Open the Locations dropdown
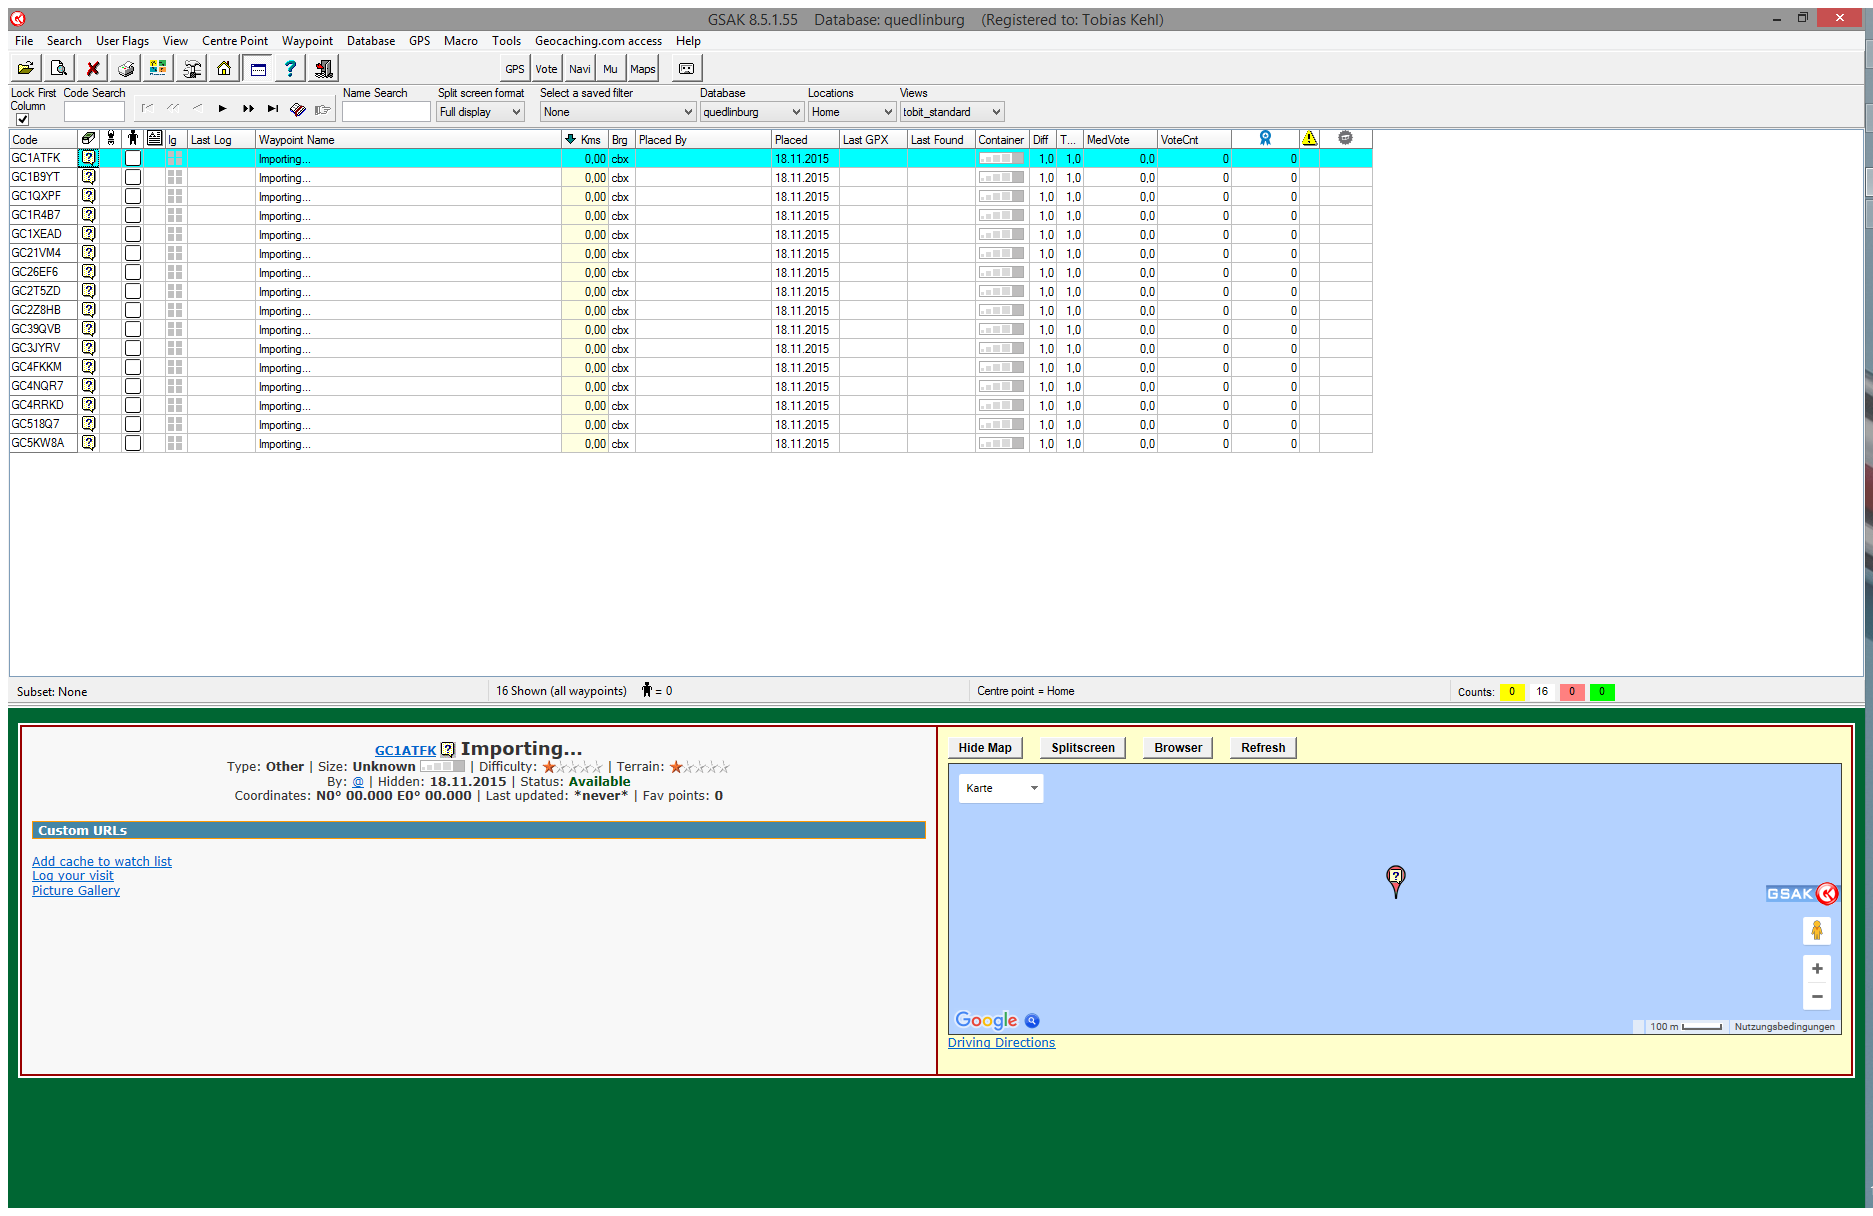The image size is (1873, 1216). pyautogui.click(x=851, y=112)
